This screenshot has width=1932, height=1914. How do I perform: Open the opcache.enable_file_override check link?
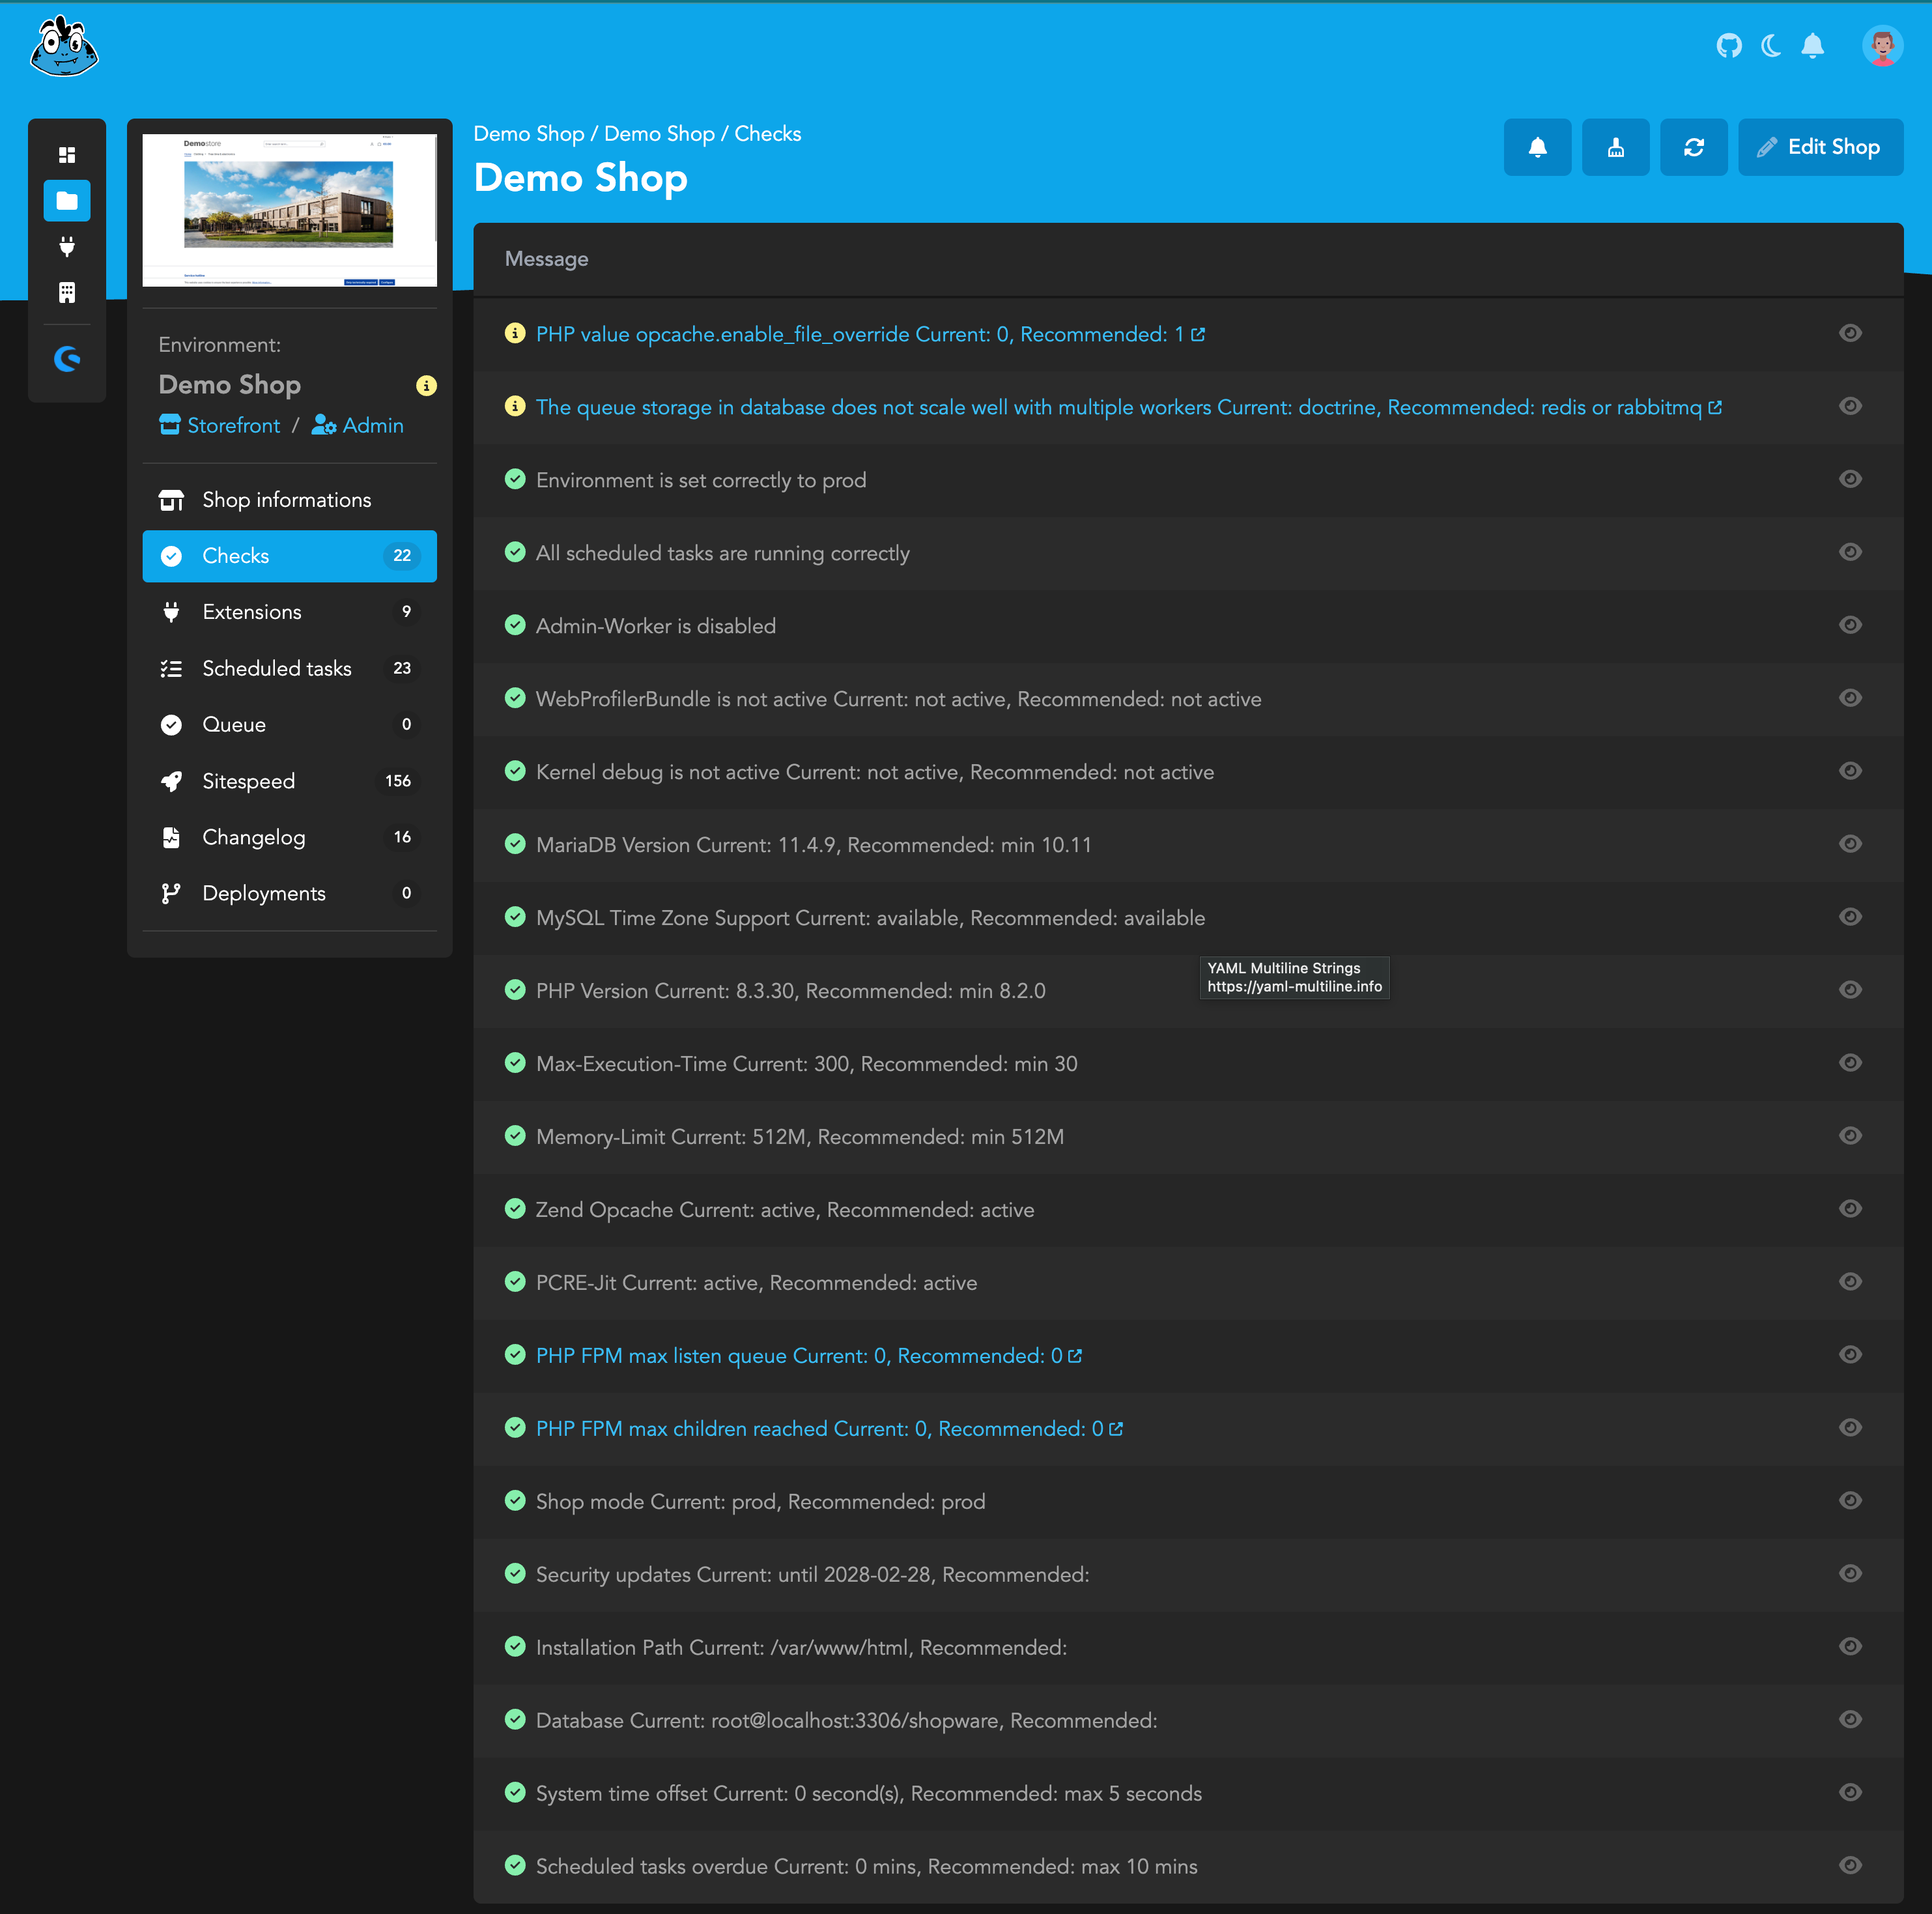(869, 334)
